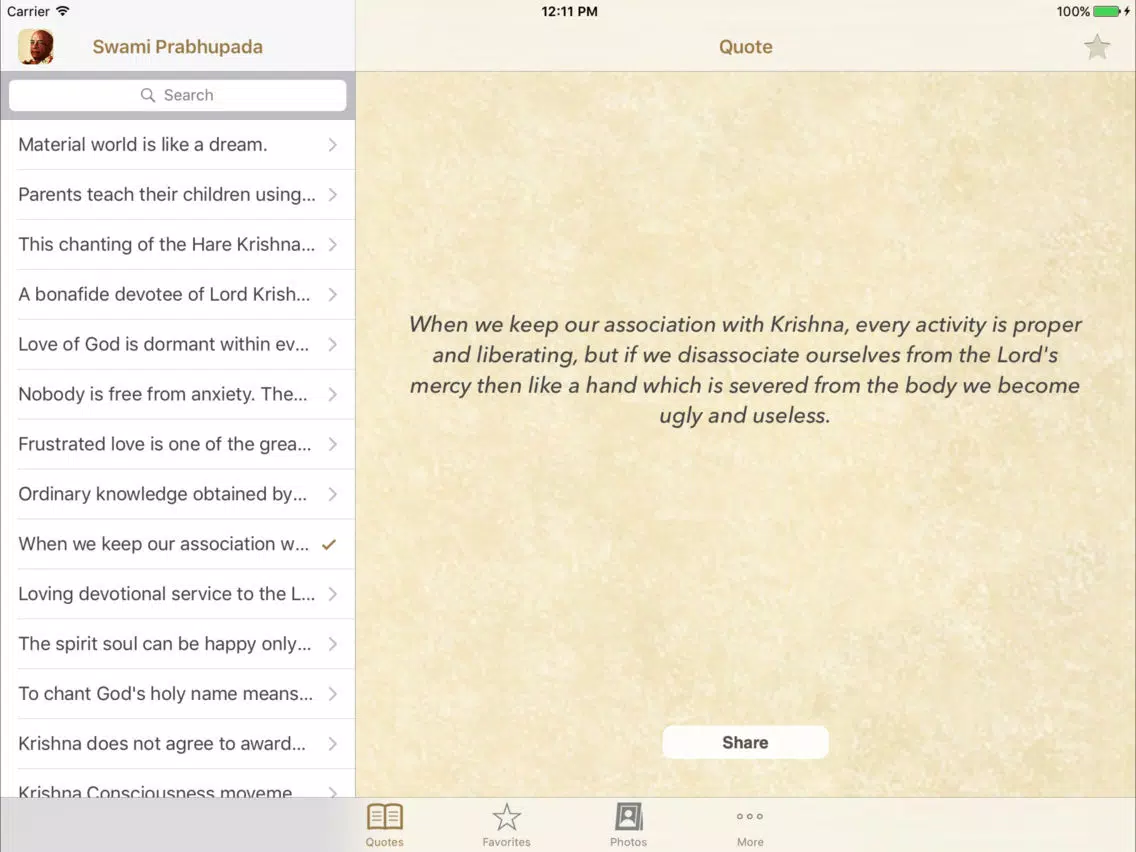Open chevron for 'This chanting of the Hare Krishna...'
Screen dimensions: 1136x852
pyautogui.click(x=333, y=244)
